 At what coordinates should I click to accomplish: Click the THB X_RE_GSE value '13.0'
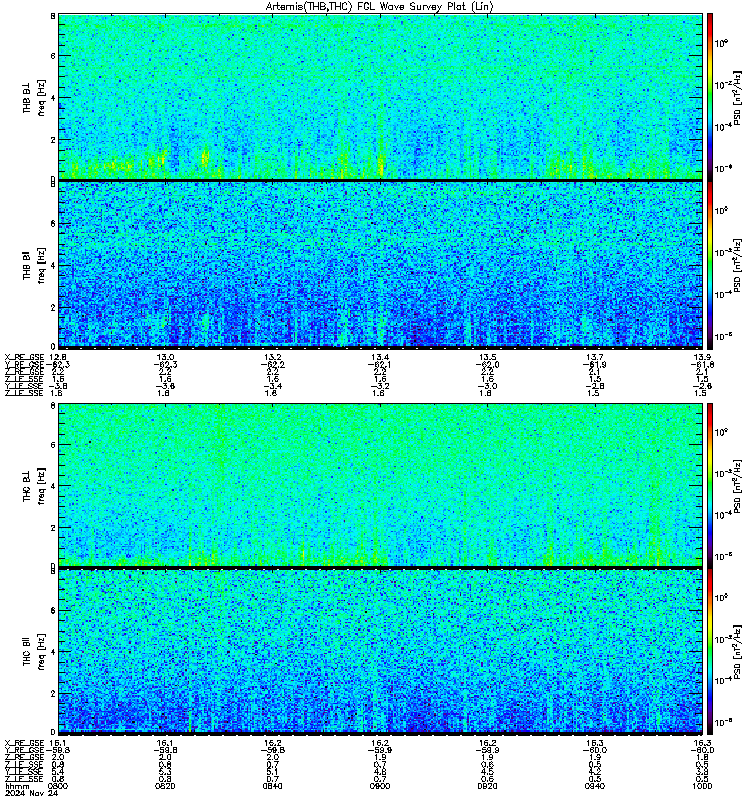(165, 357)
